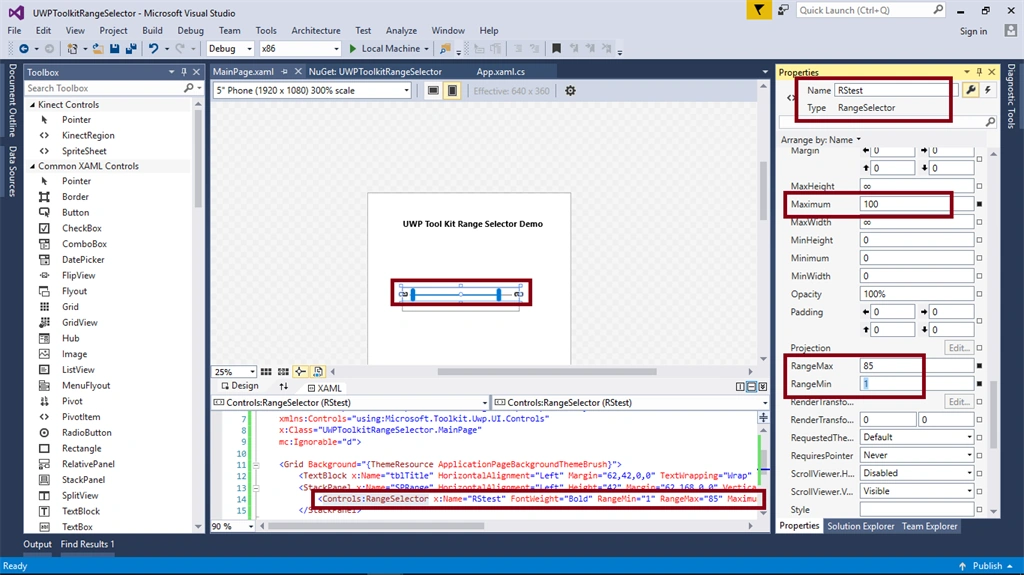The width and height of the screenshot is (1024, 575).
Task: Open designer settings gear icon
Action: coord(570,91)
